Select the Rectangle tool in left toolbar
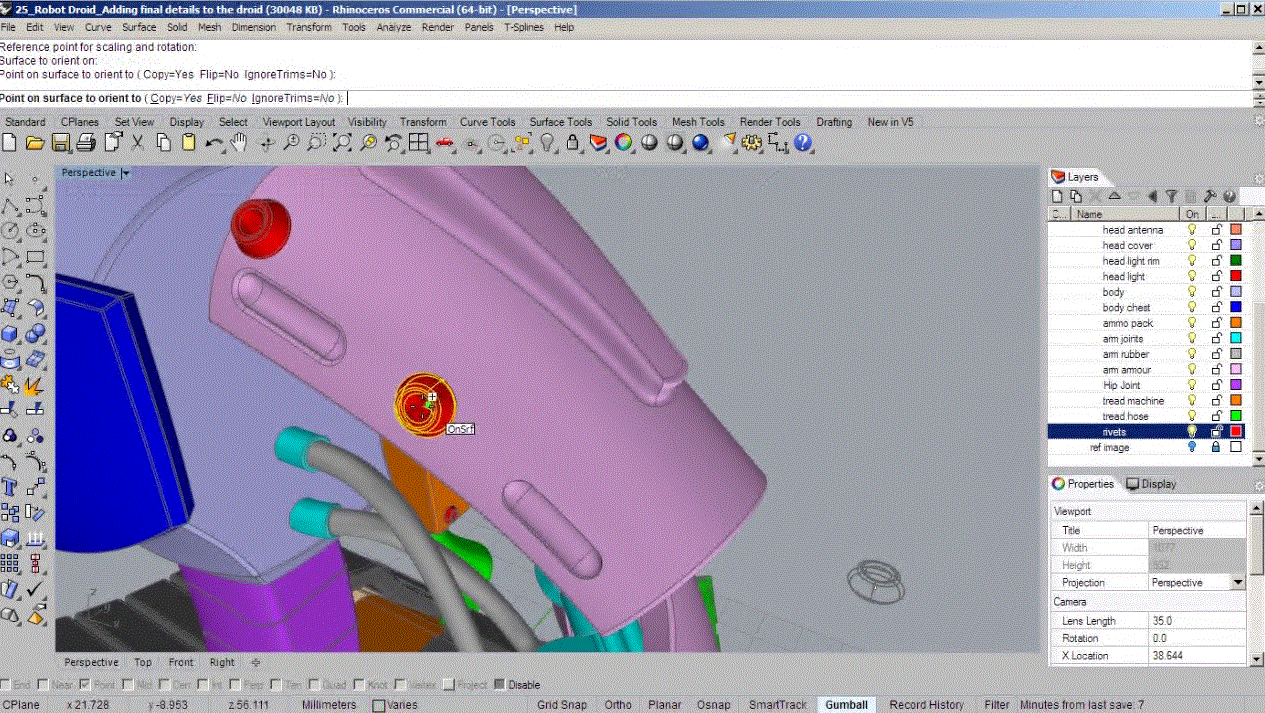1265x713 pixels. 35,257
